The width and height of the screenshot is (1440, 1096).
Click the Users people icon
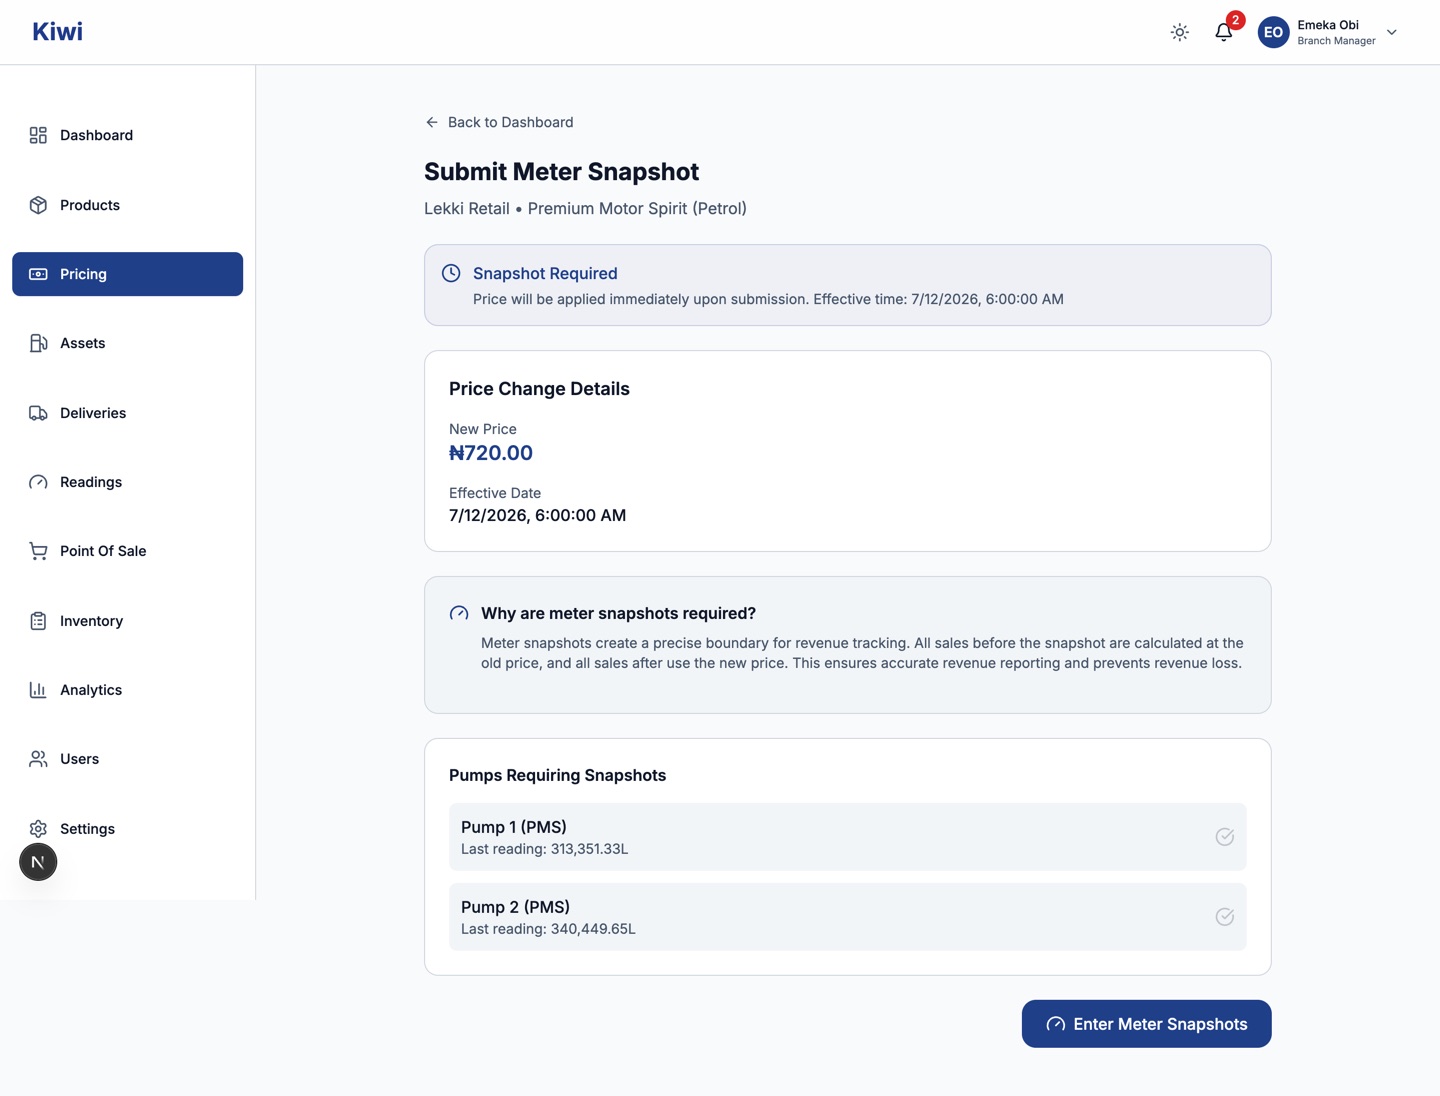click(38, 759)
